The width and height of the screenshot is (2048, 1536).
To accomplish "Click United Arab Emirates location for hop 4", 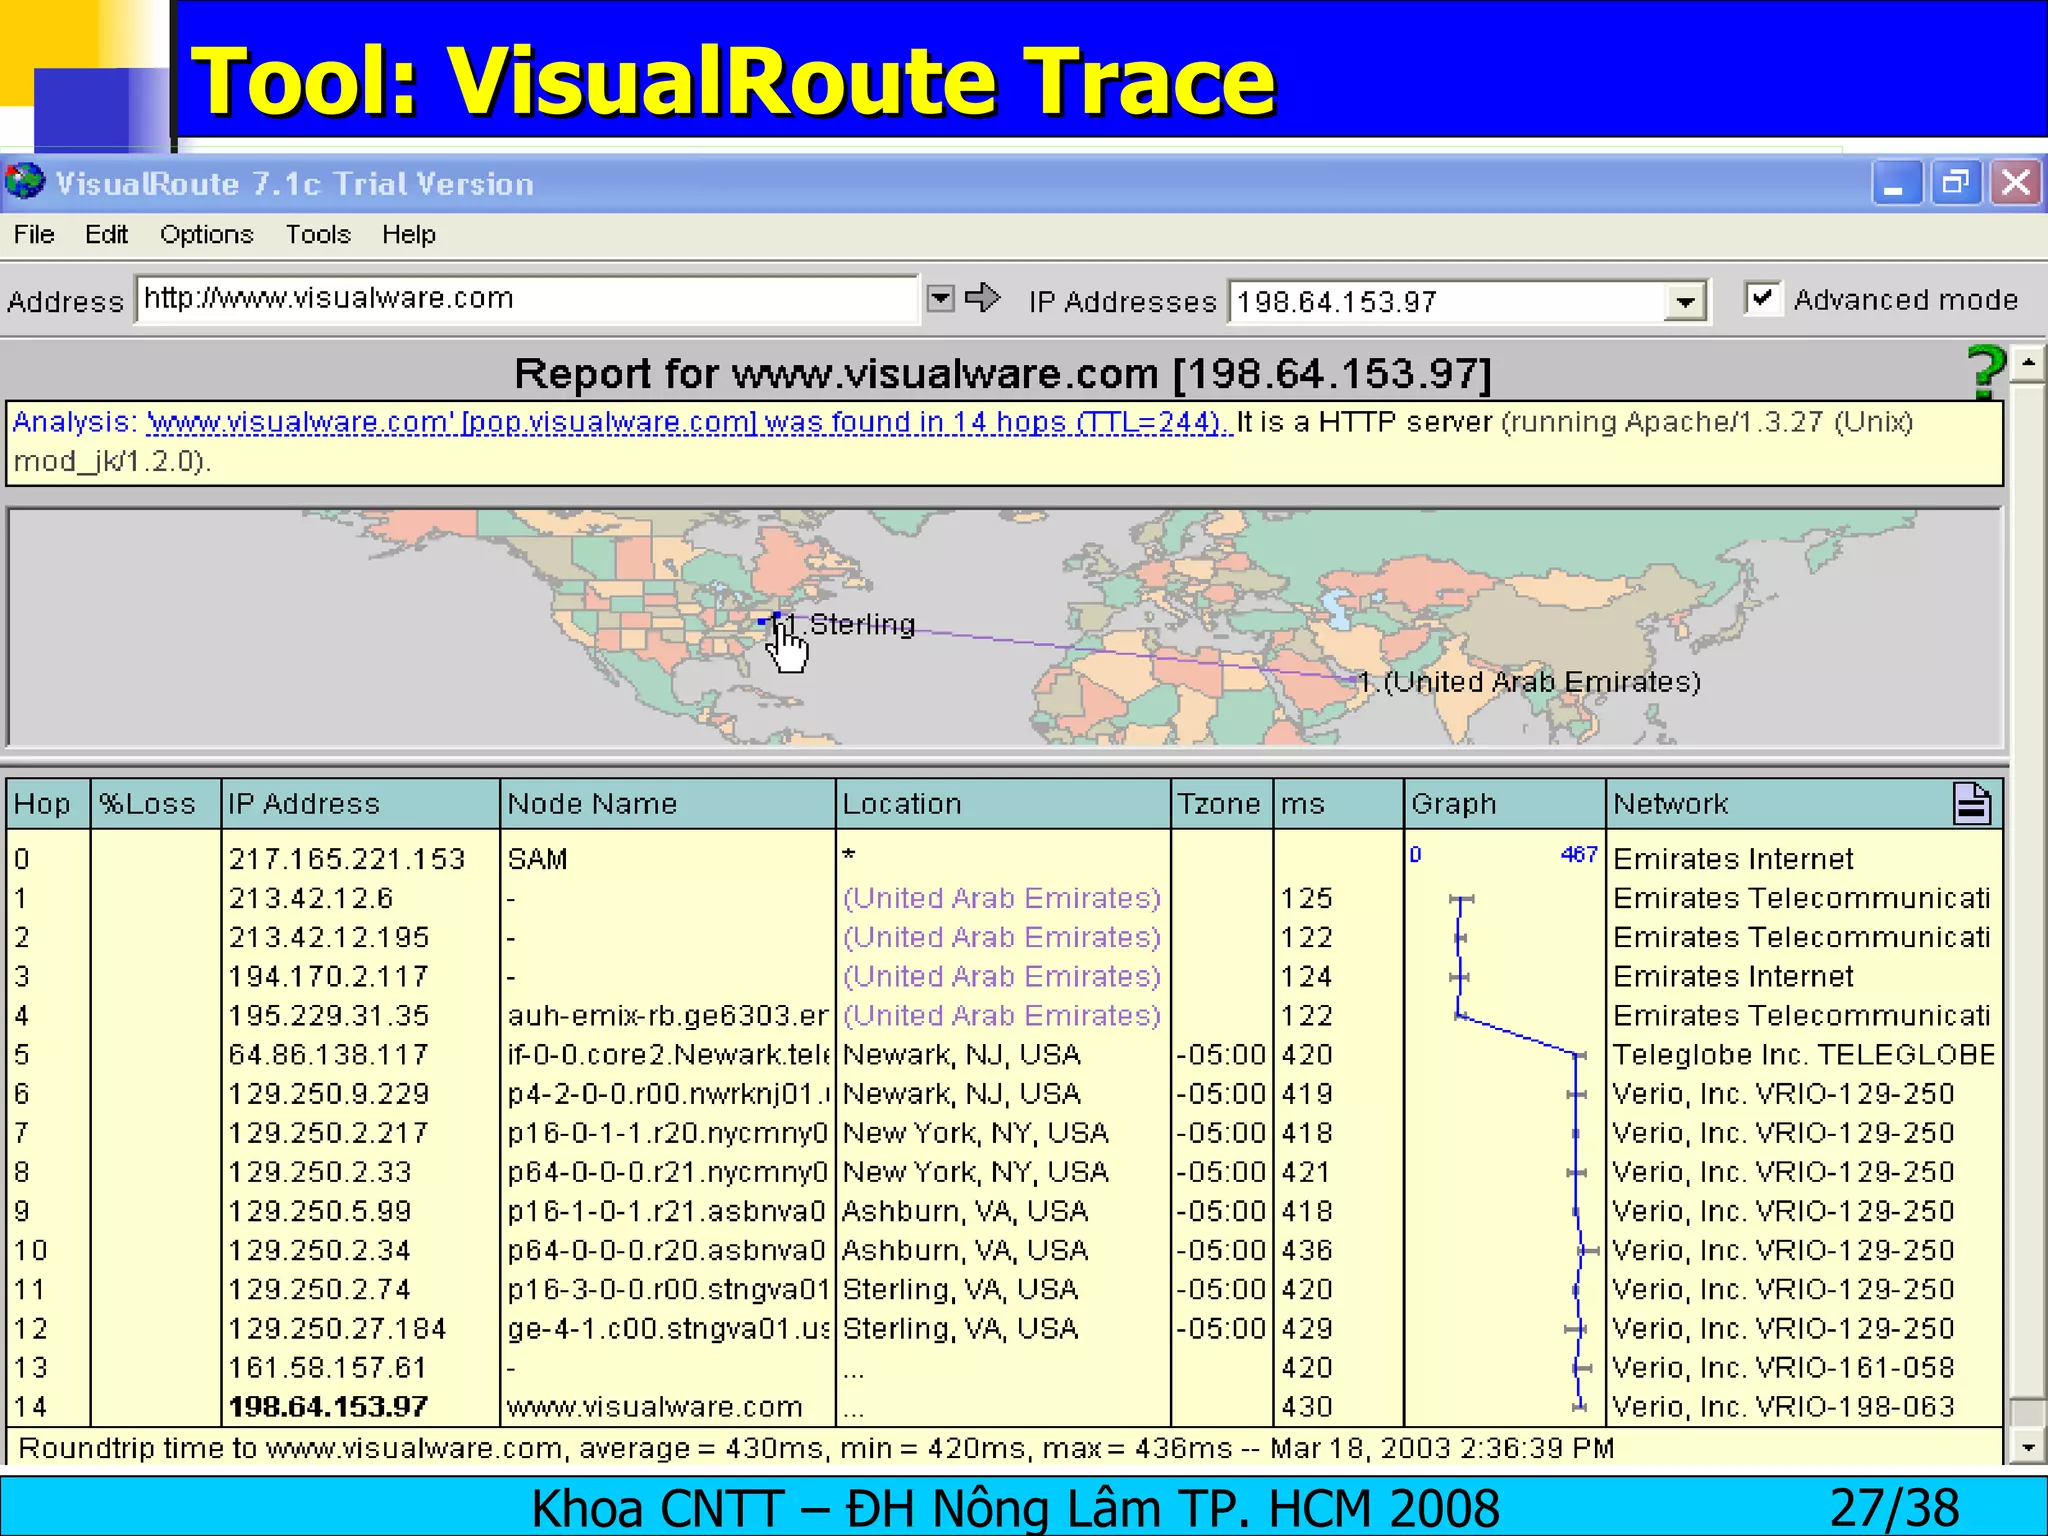I will click(1002, 1015).
